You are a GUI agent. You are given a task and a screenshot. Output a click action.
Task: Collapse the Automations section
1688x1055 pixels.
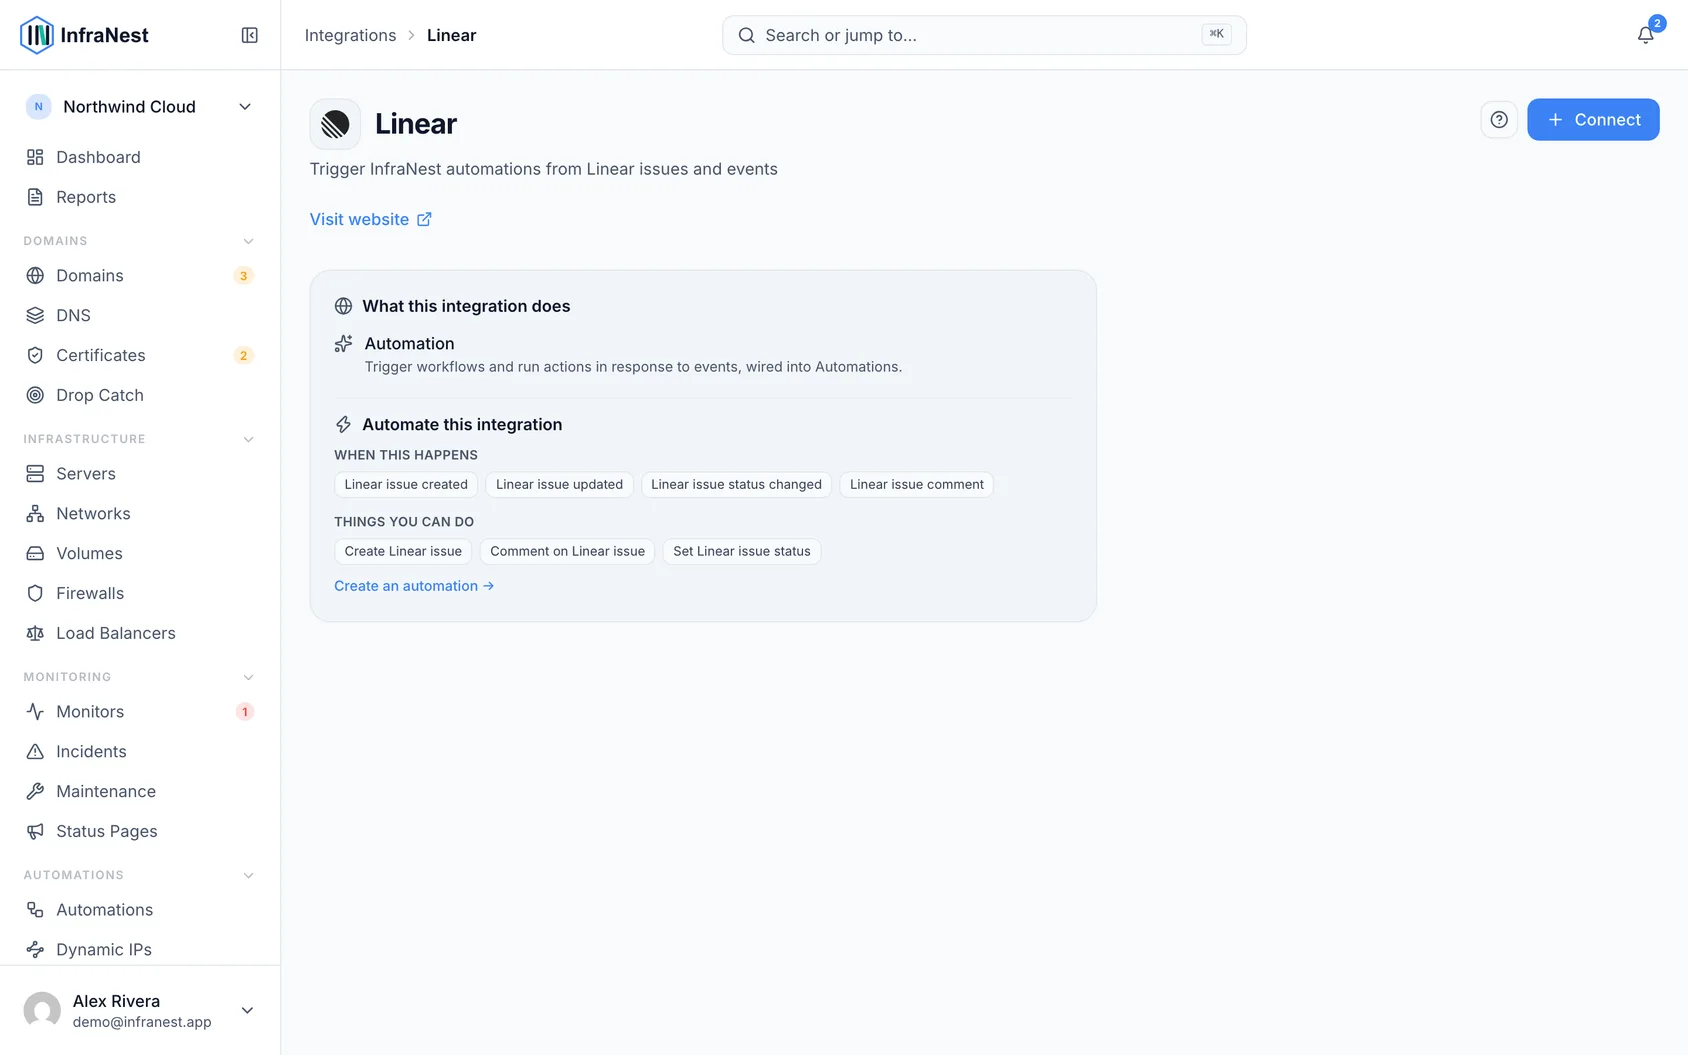(248, 875)
